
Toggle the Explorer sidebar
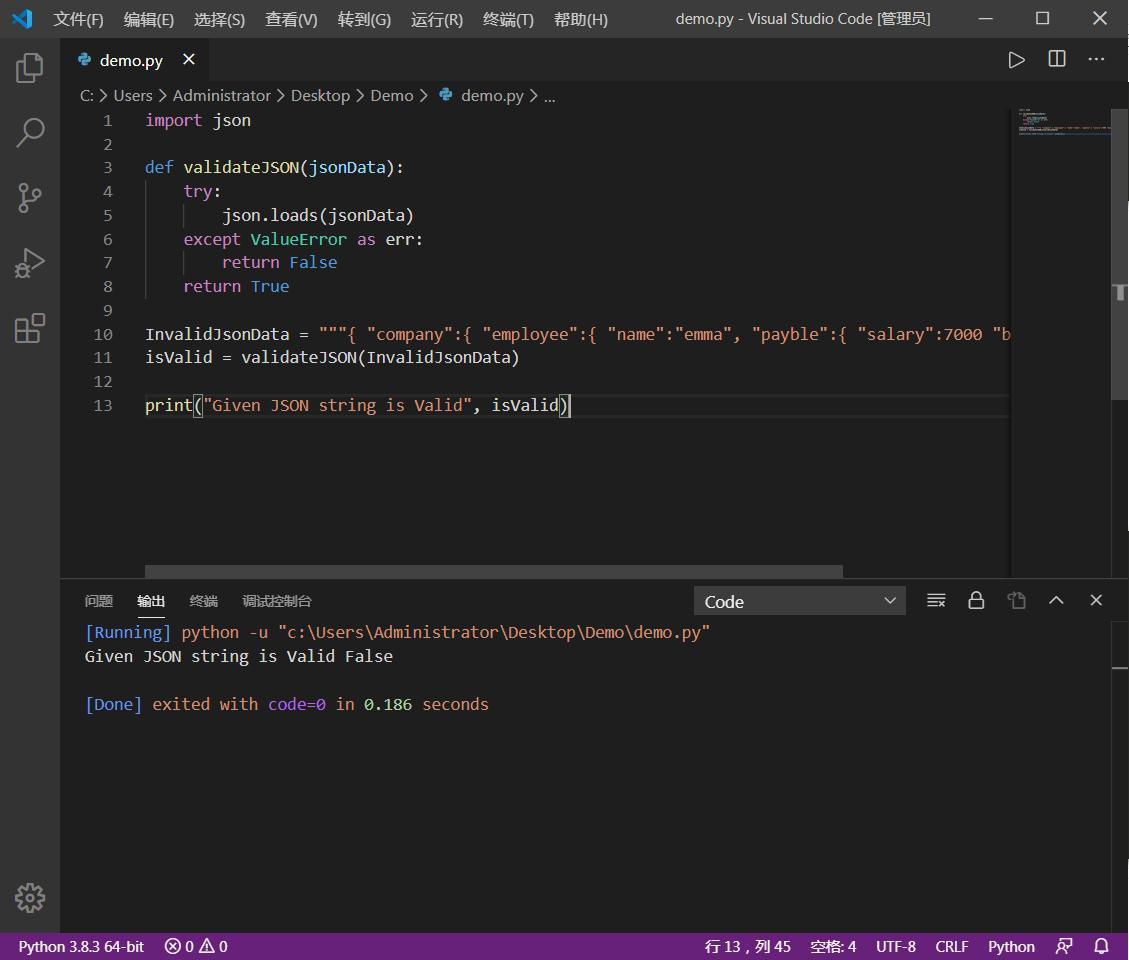29,67
